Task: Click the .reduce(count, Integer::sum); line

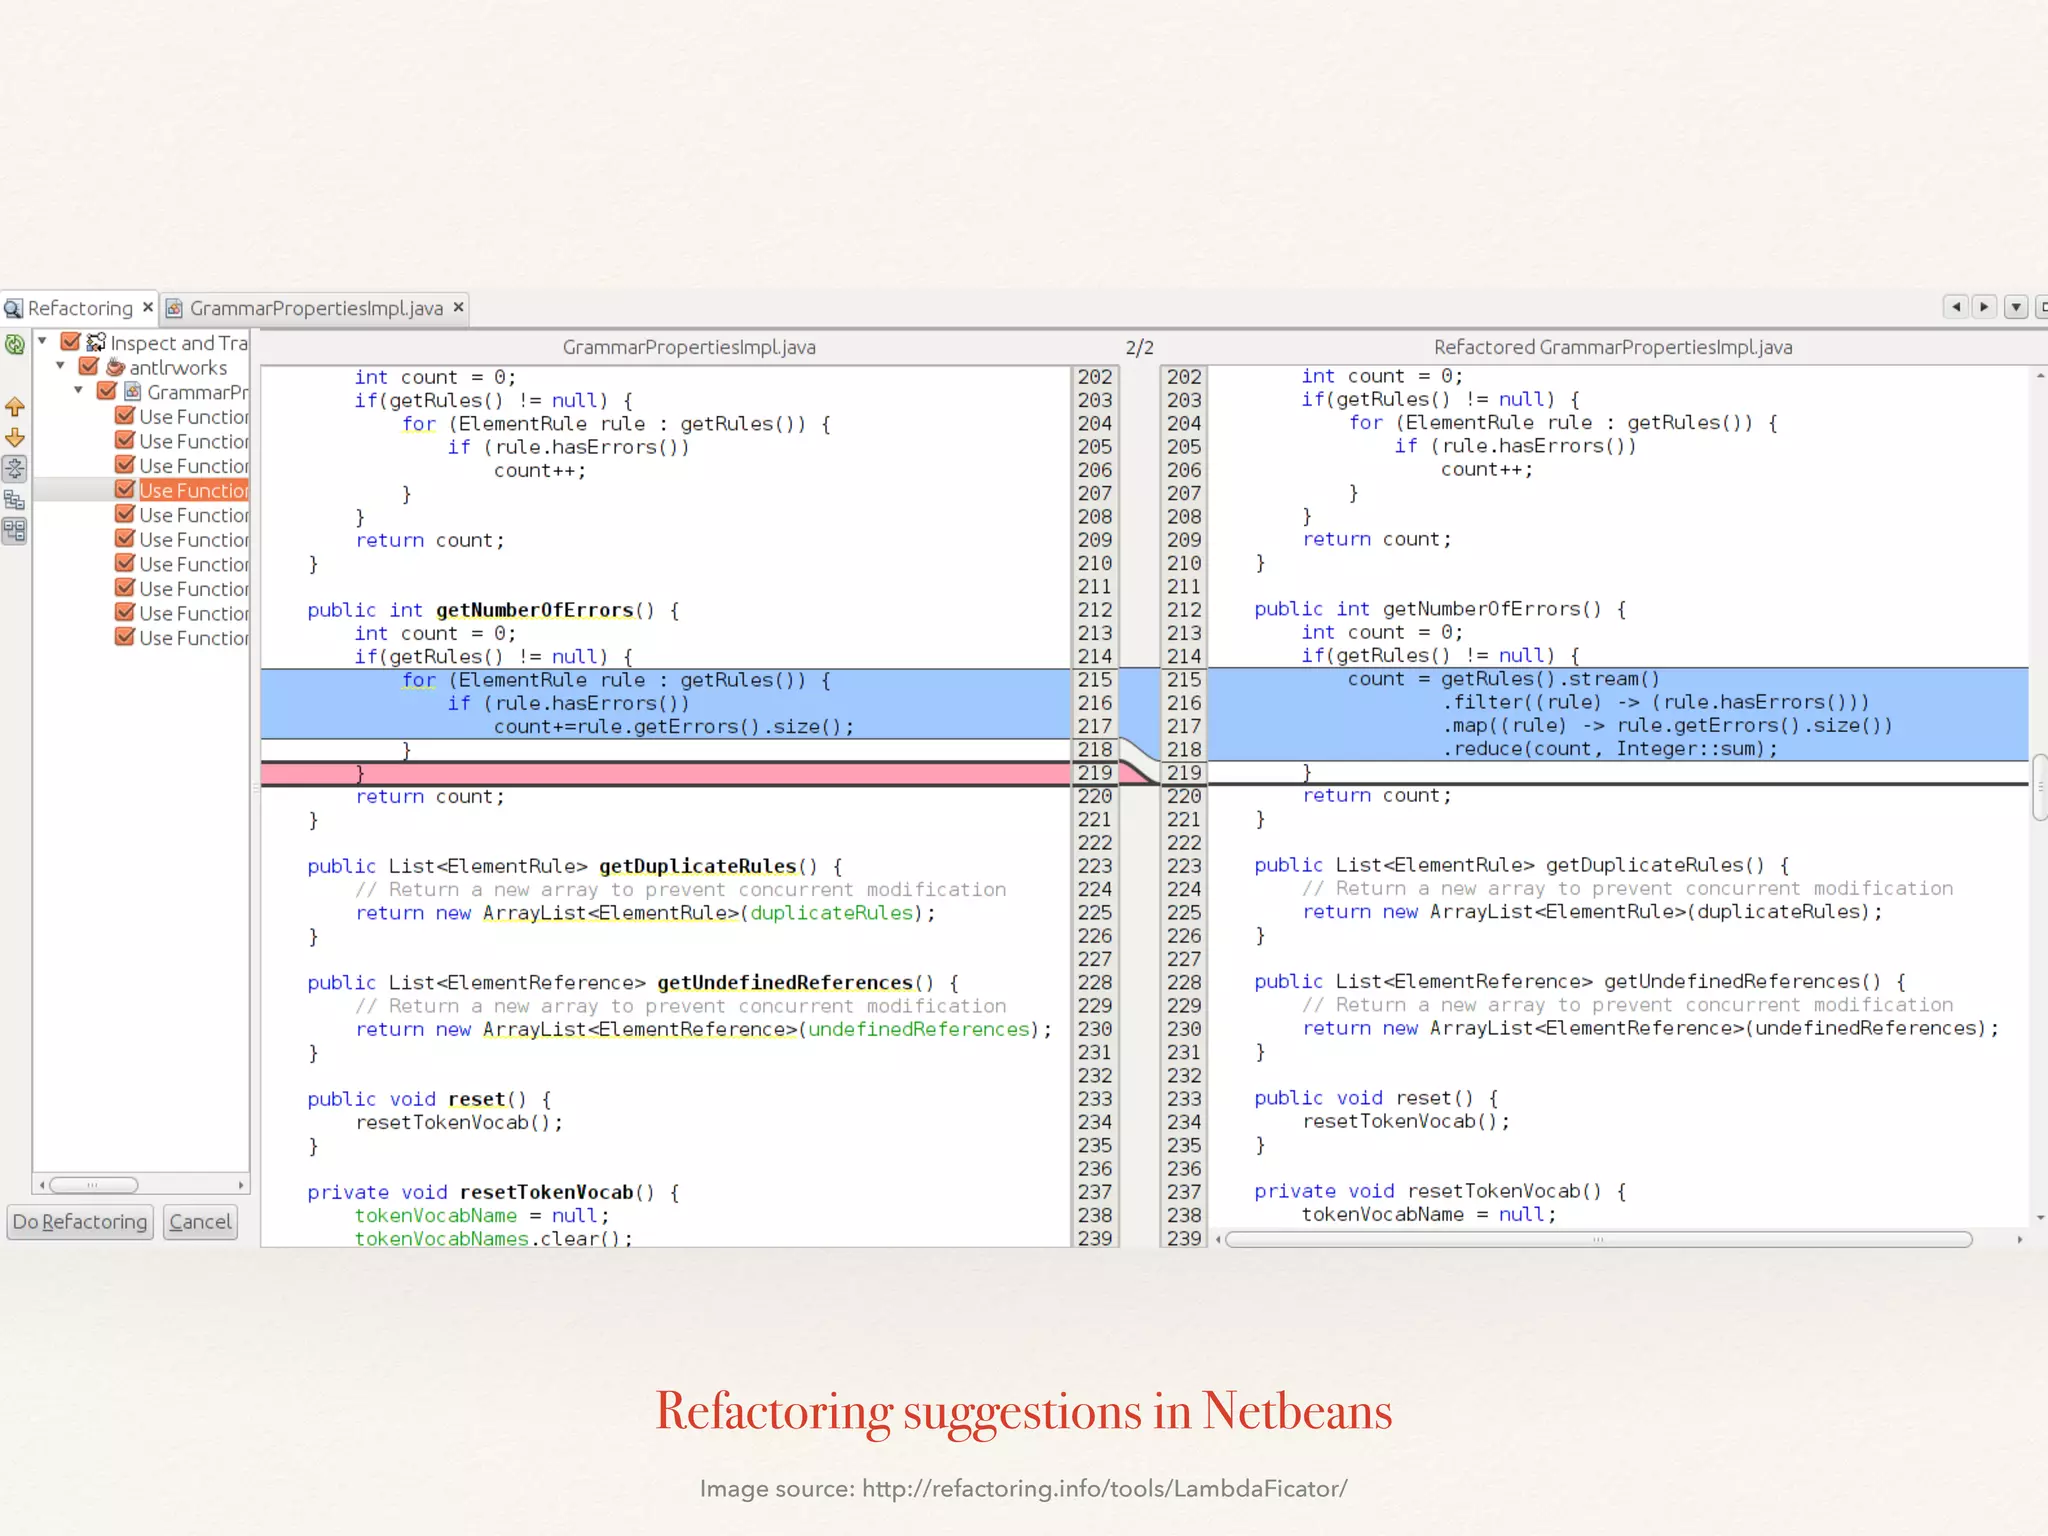Action: [1611, 749]
